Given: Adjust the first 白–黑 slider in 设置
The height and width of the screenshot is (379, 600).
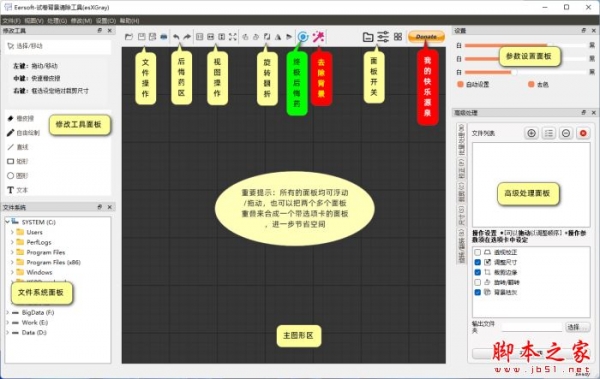Looking at the screenshot, I should click(x=525, y=45).
